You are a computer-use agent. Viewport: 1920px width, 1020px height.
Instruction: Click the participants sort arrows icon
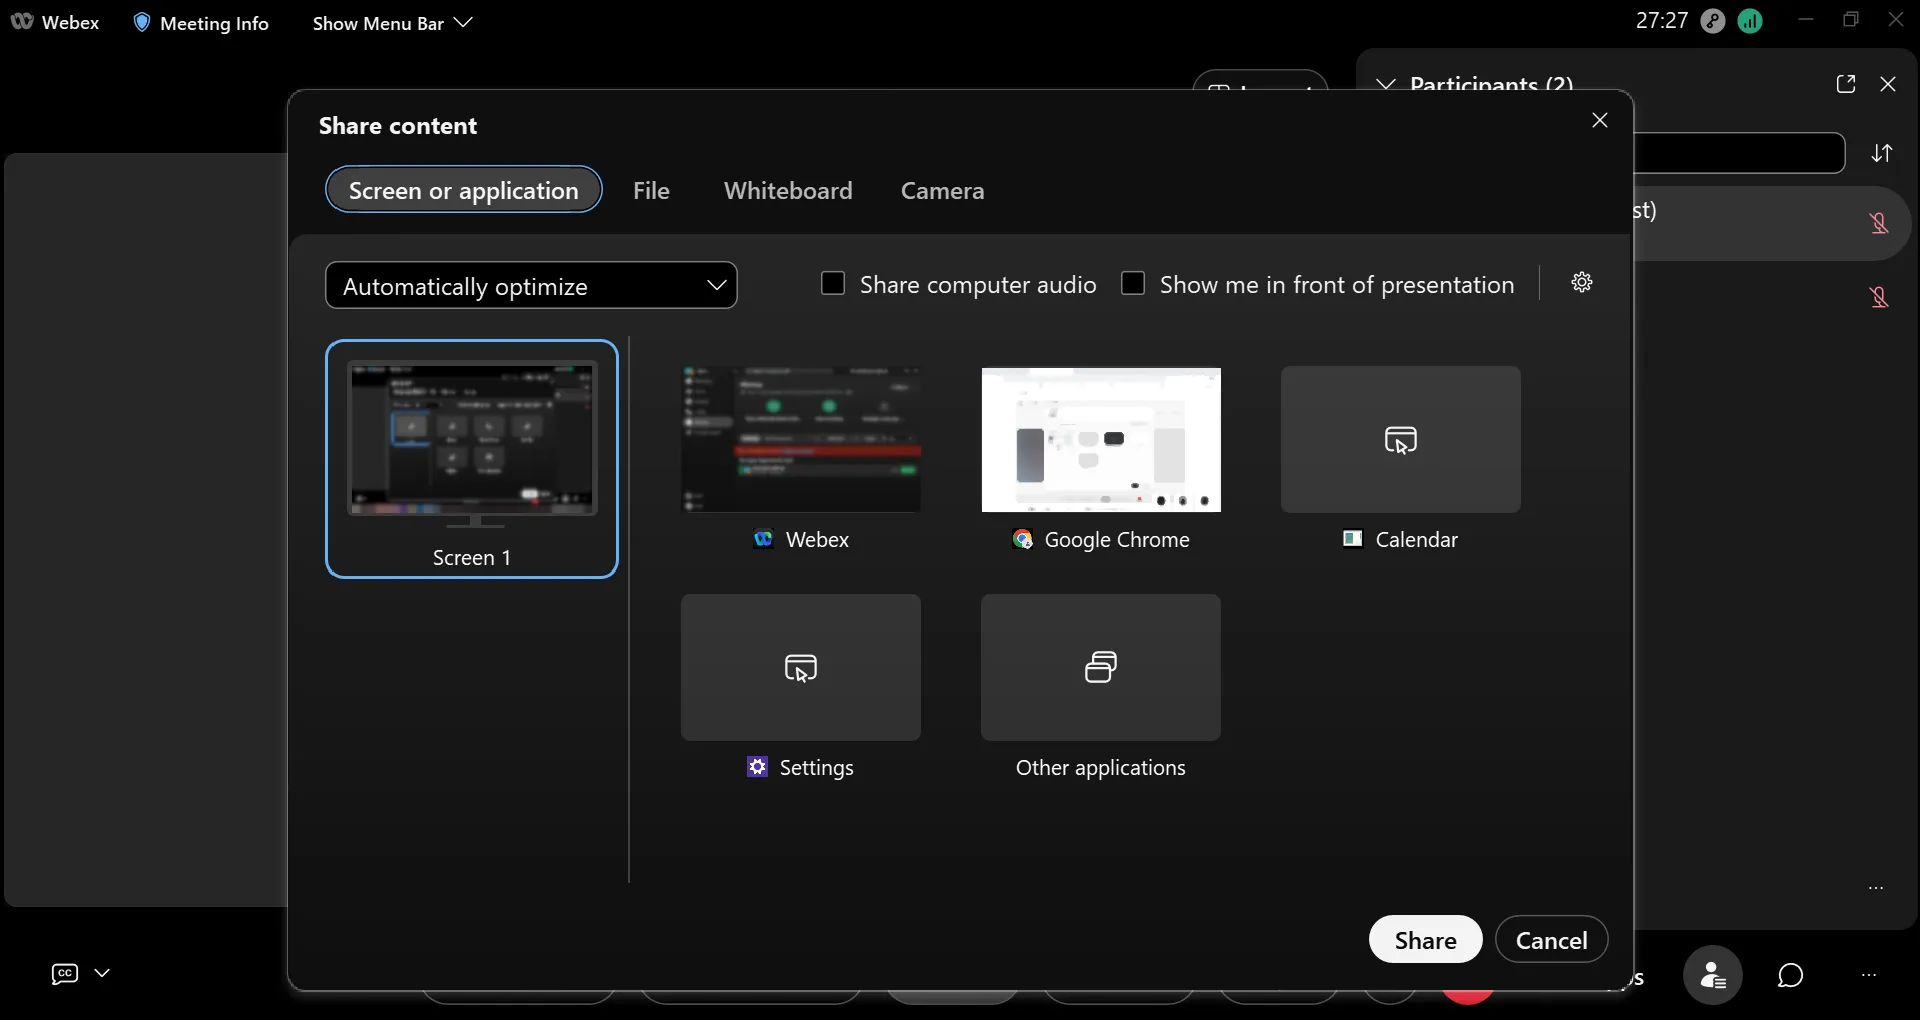point(1882,153)
